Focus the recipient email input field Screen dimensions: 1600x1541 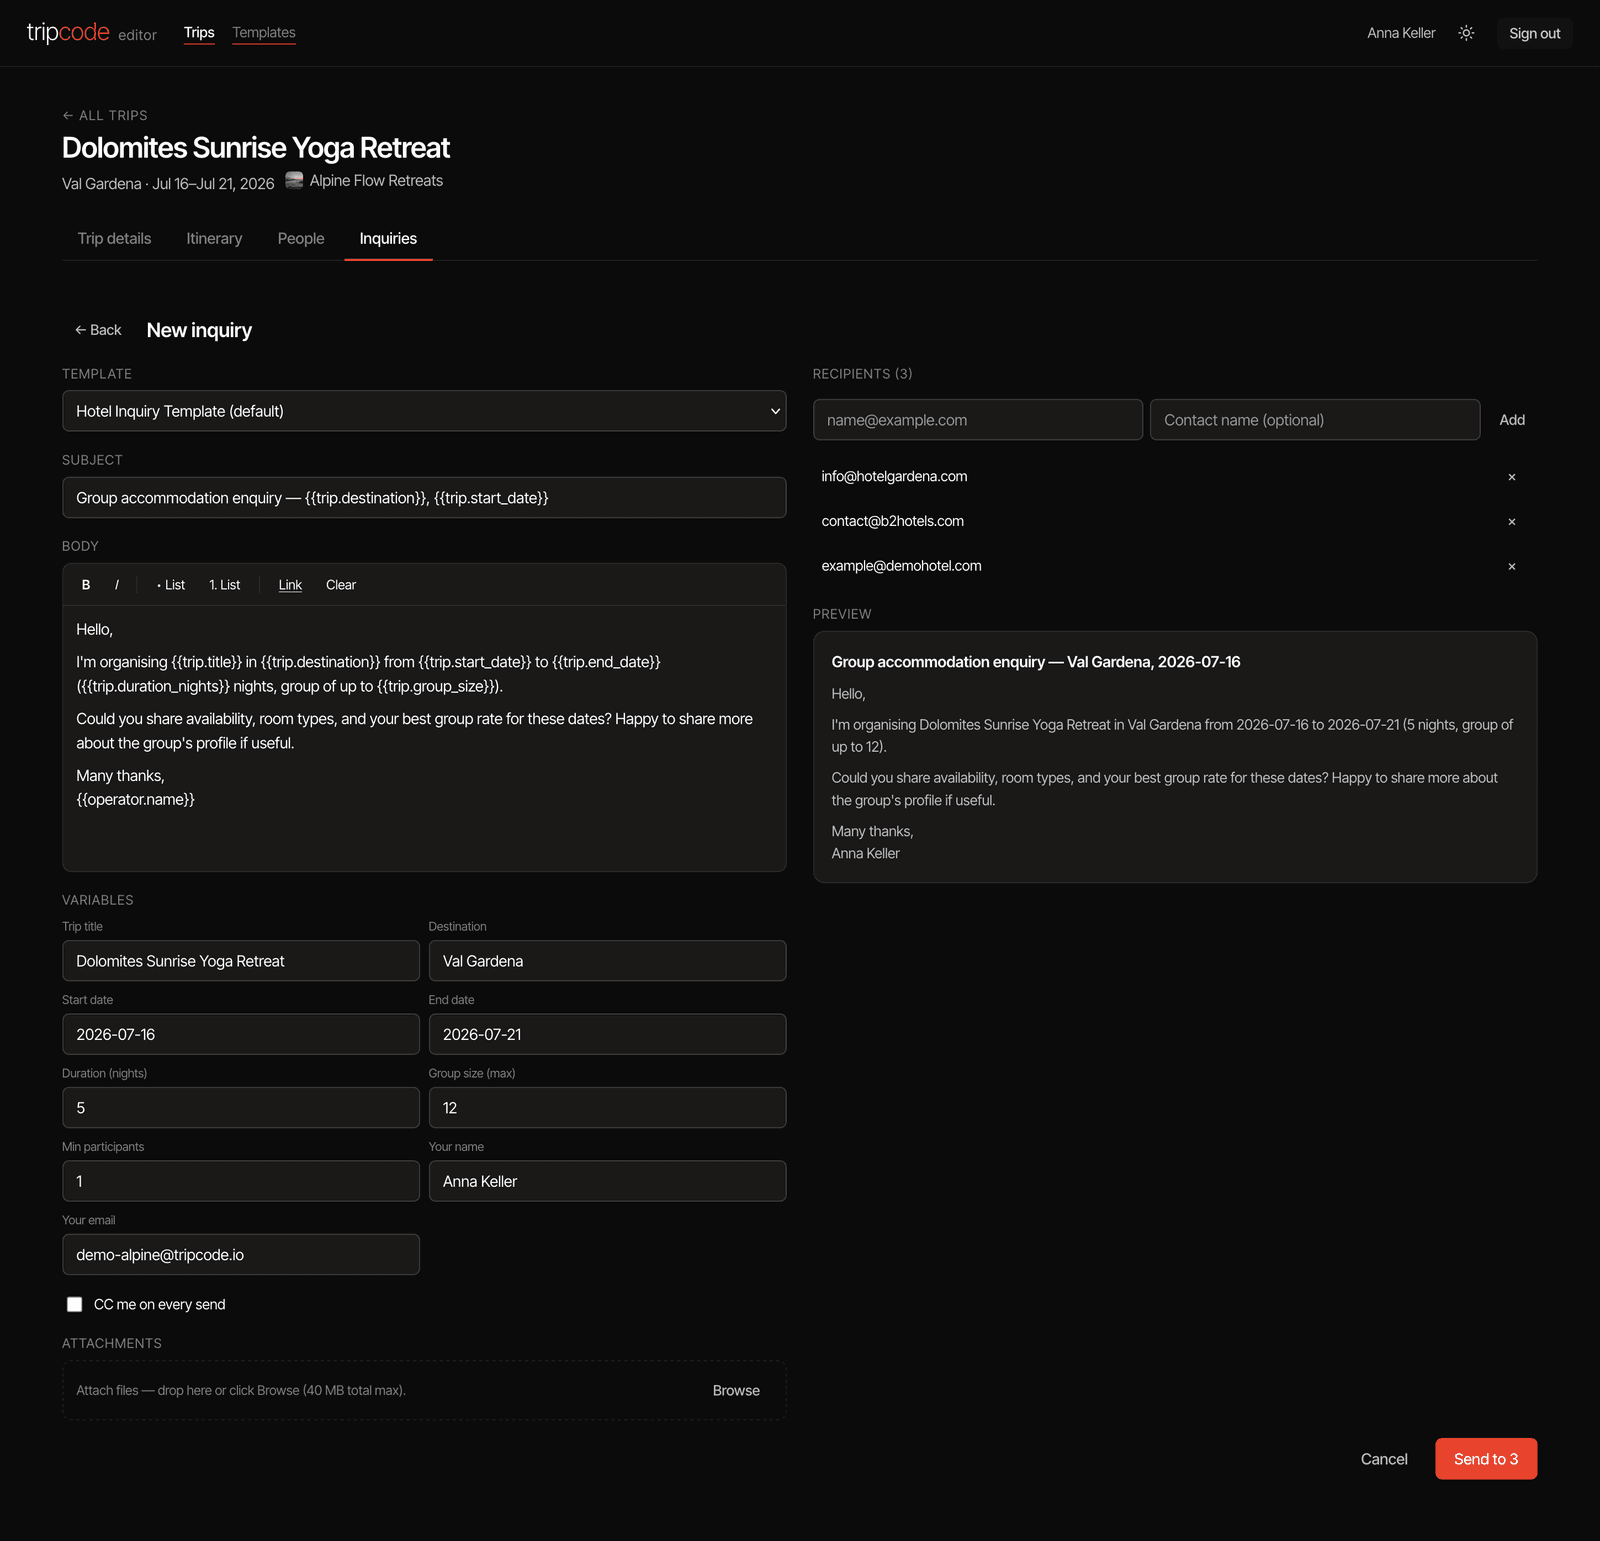click(x=978, y=420)
